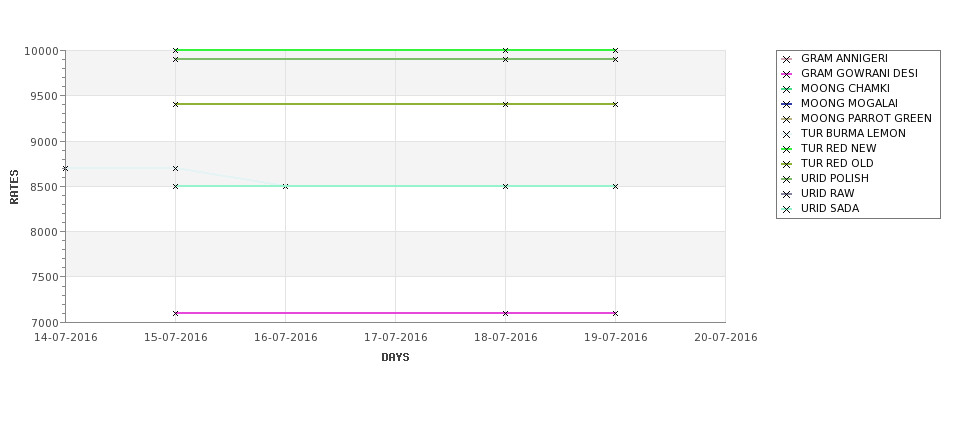Click the data point at 14-07-2016 near 8700
The height and width of the screenshot is (429, 975).
(x=65, y=168)
